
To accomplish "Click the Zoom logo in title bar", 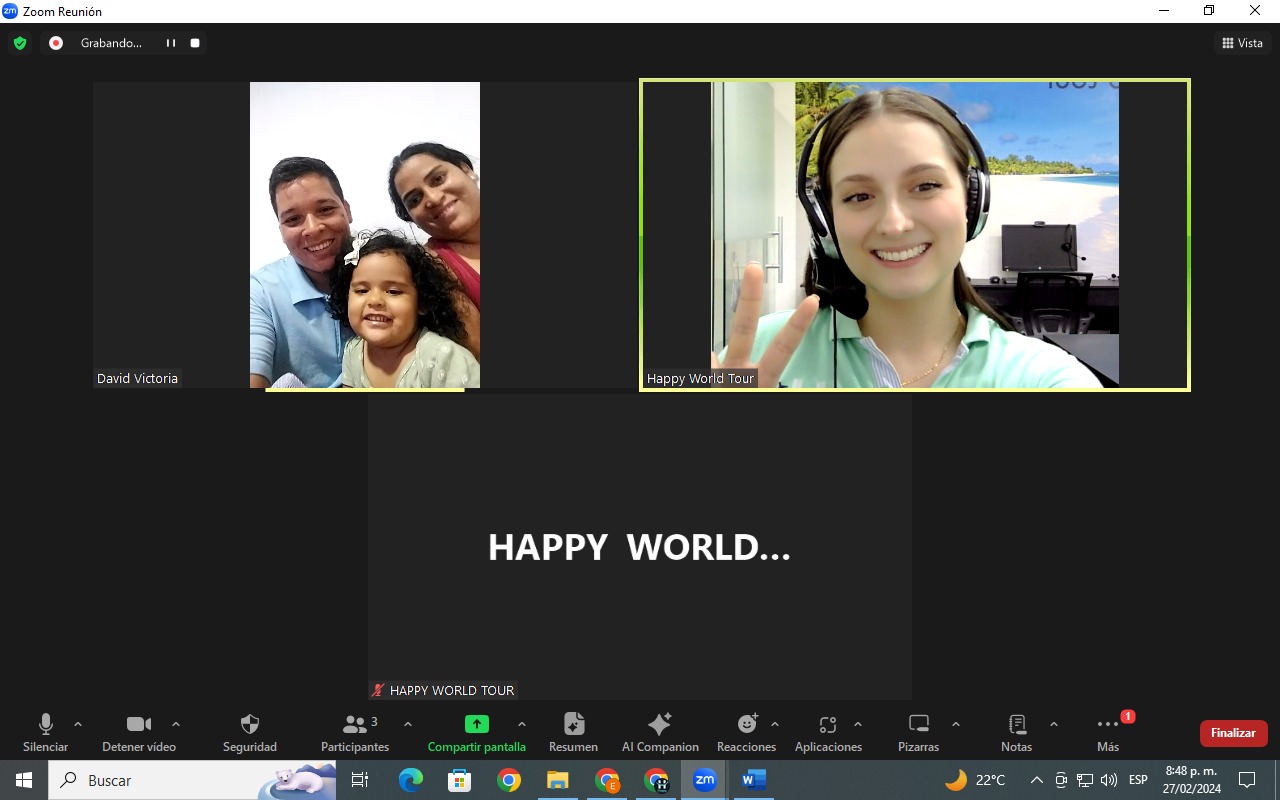I will pyautogui.click(x=11, y=11).
